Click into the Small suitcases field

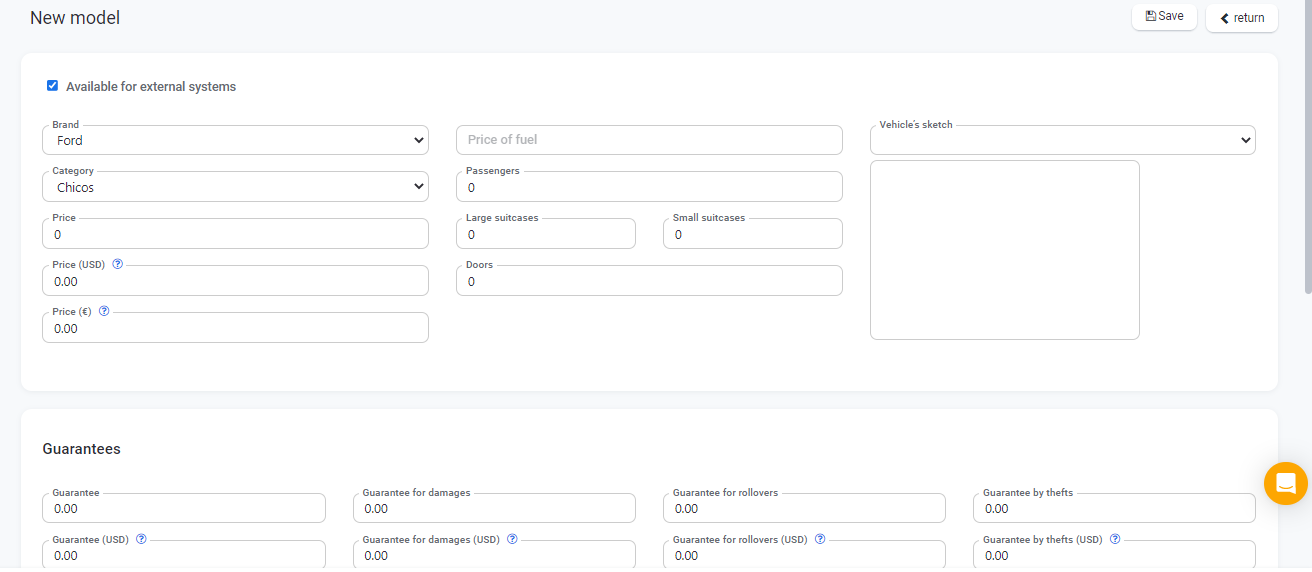click(x=752, y=235)
